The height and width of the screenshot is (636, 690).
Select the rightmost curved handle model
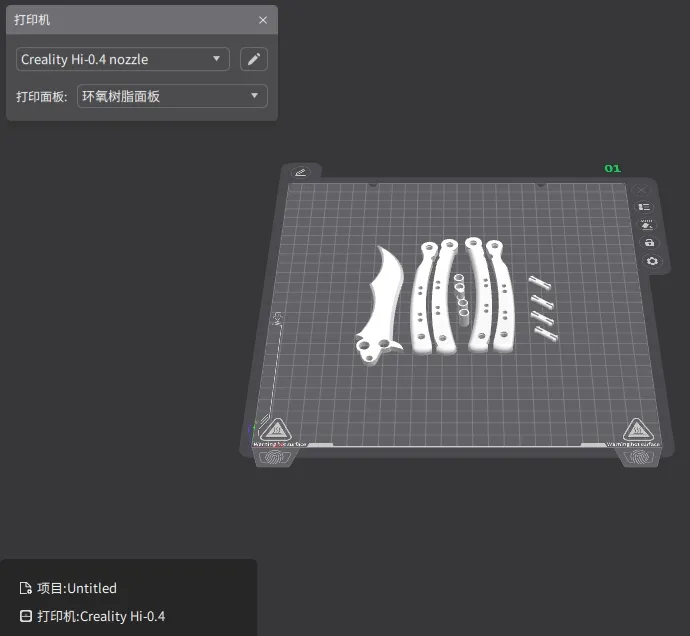(506, 300)
